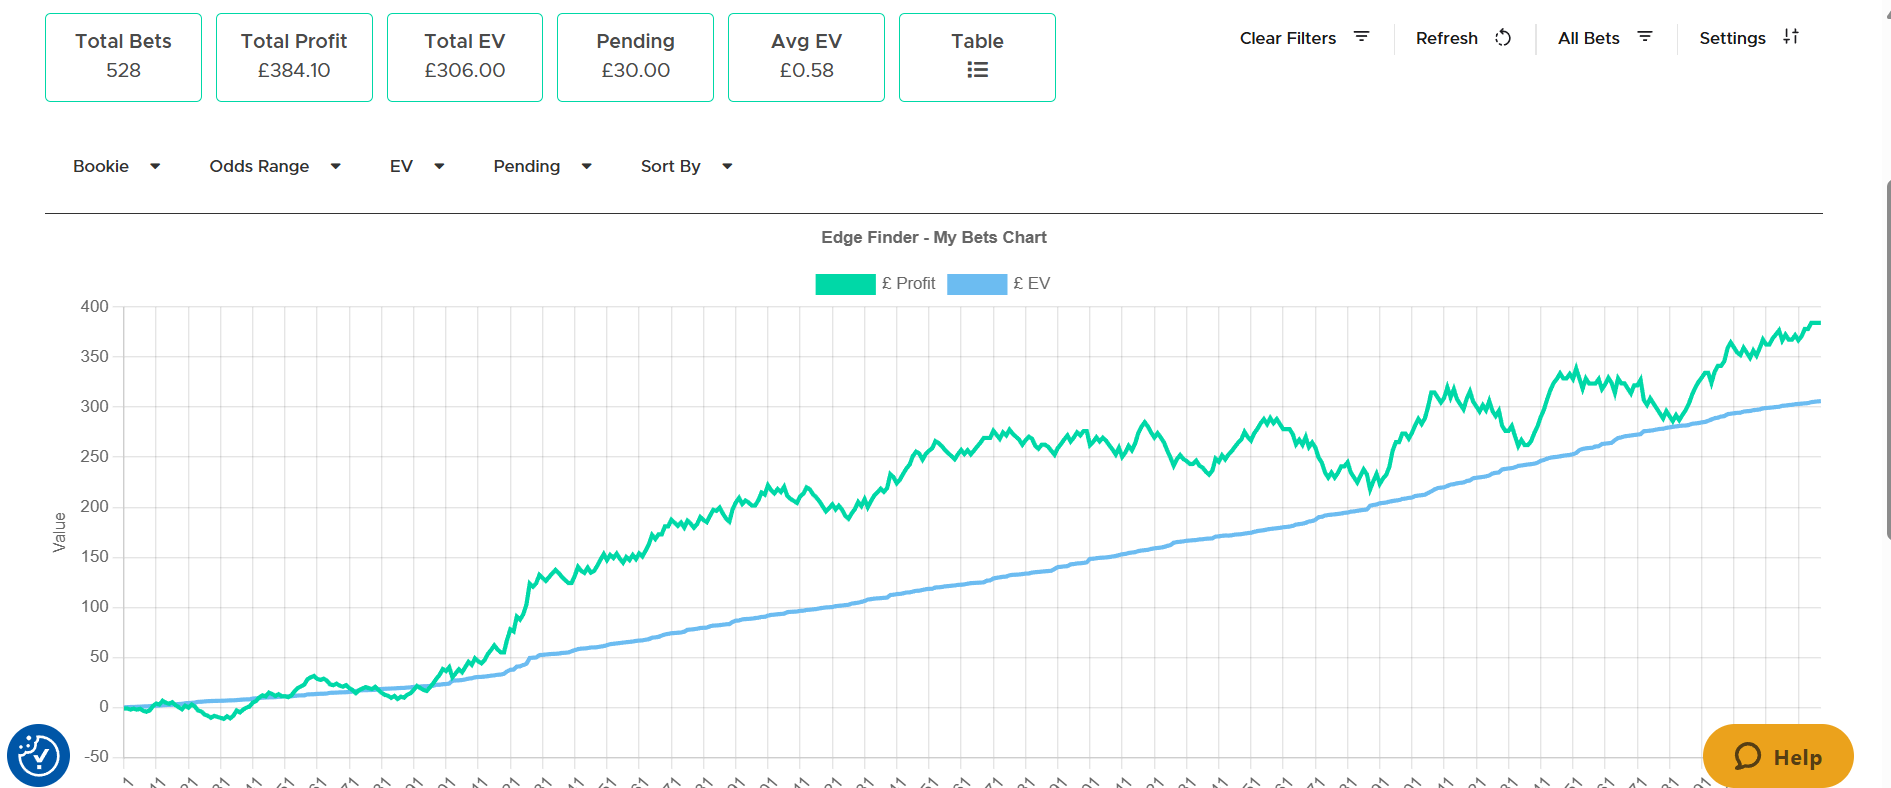
Task: Select the Total Profit card
Action: tap(294, 57)
